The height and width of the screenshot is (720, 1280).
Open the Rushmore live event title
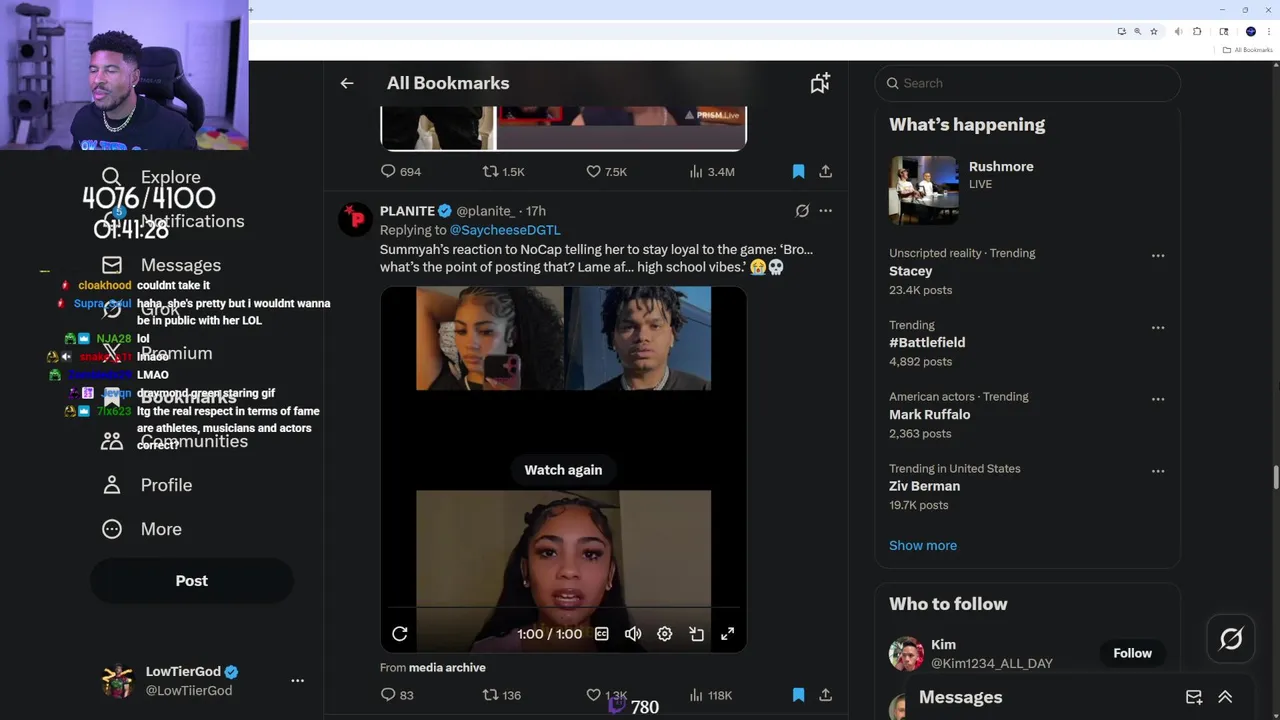click(x=1001, y=167)
